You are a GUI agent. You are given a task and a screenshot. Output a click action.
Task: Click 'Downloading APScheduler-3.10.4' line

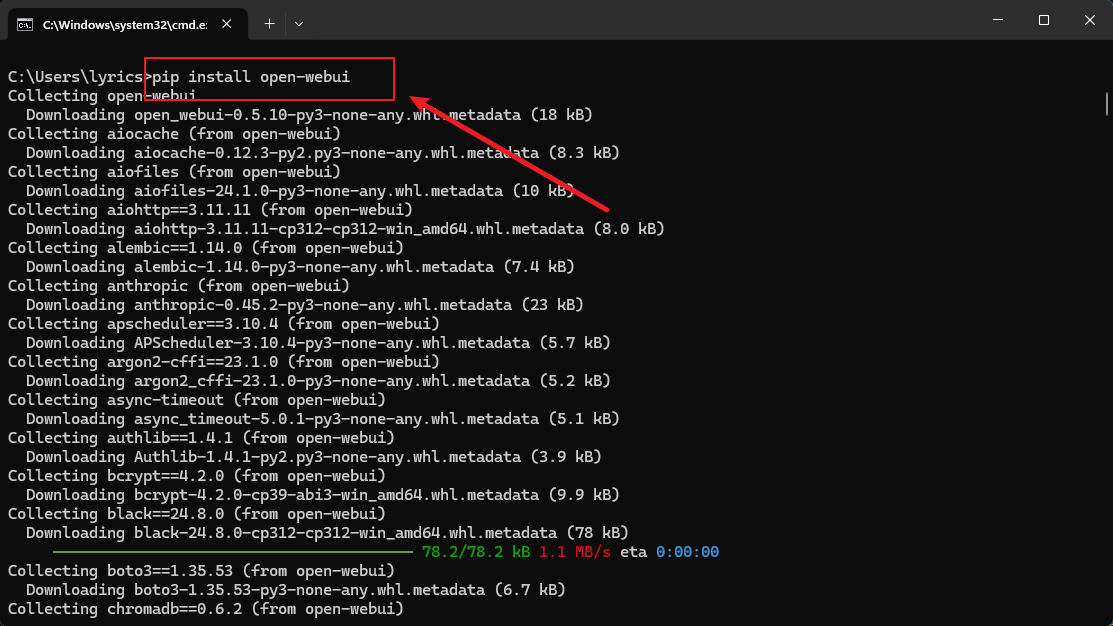(x=318, y=343)
